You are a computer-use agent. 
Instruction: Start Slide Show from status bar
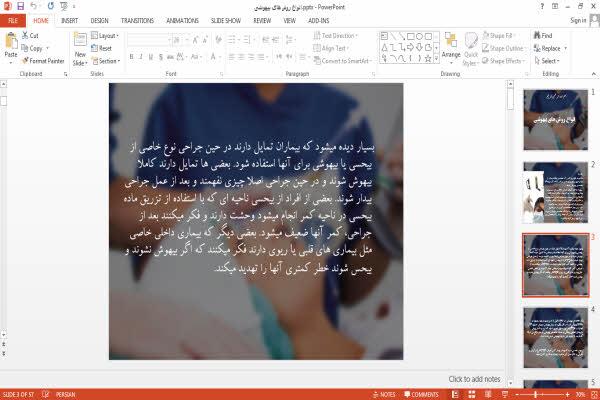[x=505, y=394]
